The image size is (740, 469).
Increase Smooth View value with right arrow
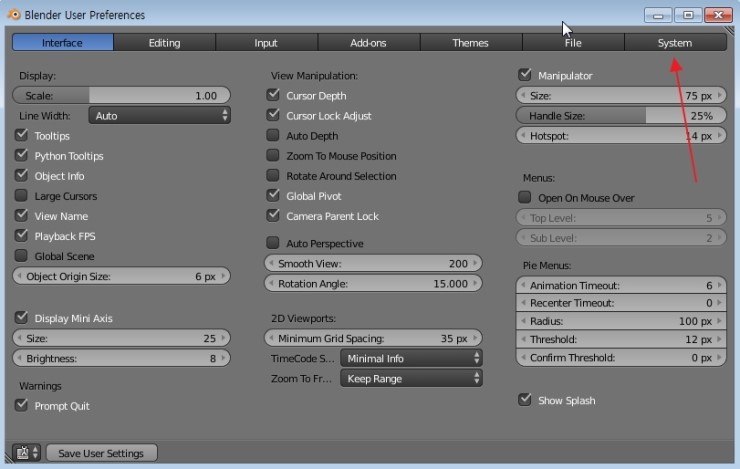point(475,263)
